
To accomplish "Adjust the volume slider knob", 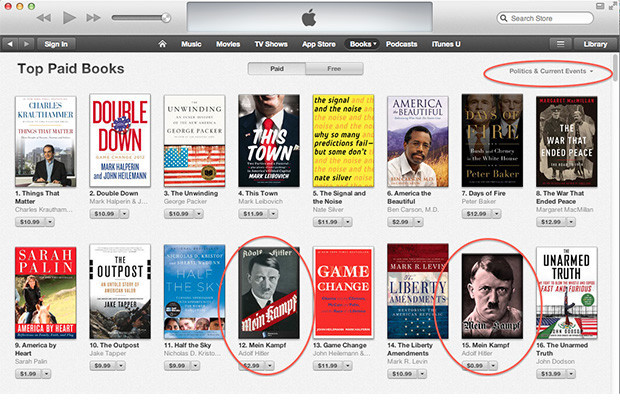I will 166,17.
